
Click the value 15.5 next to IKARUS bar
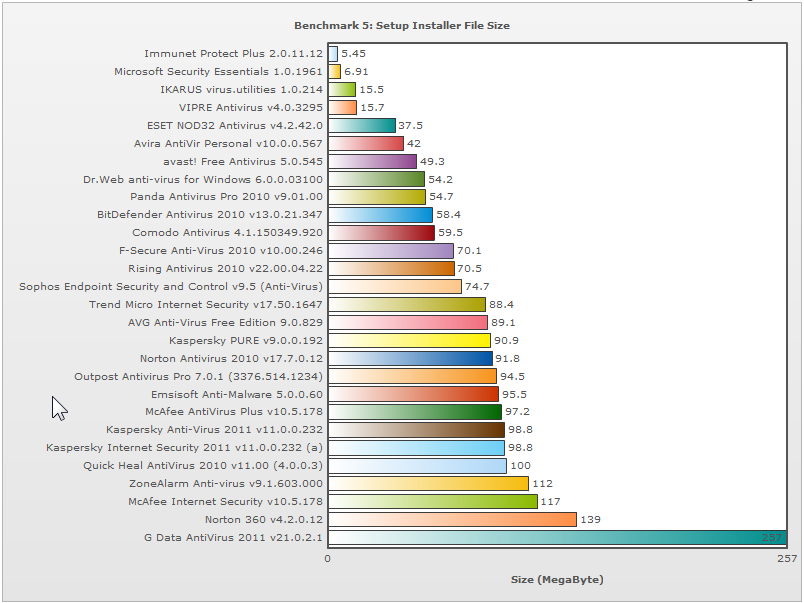coord(371,89)
